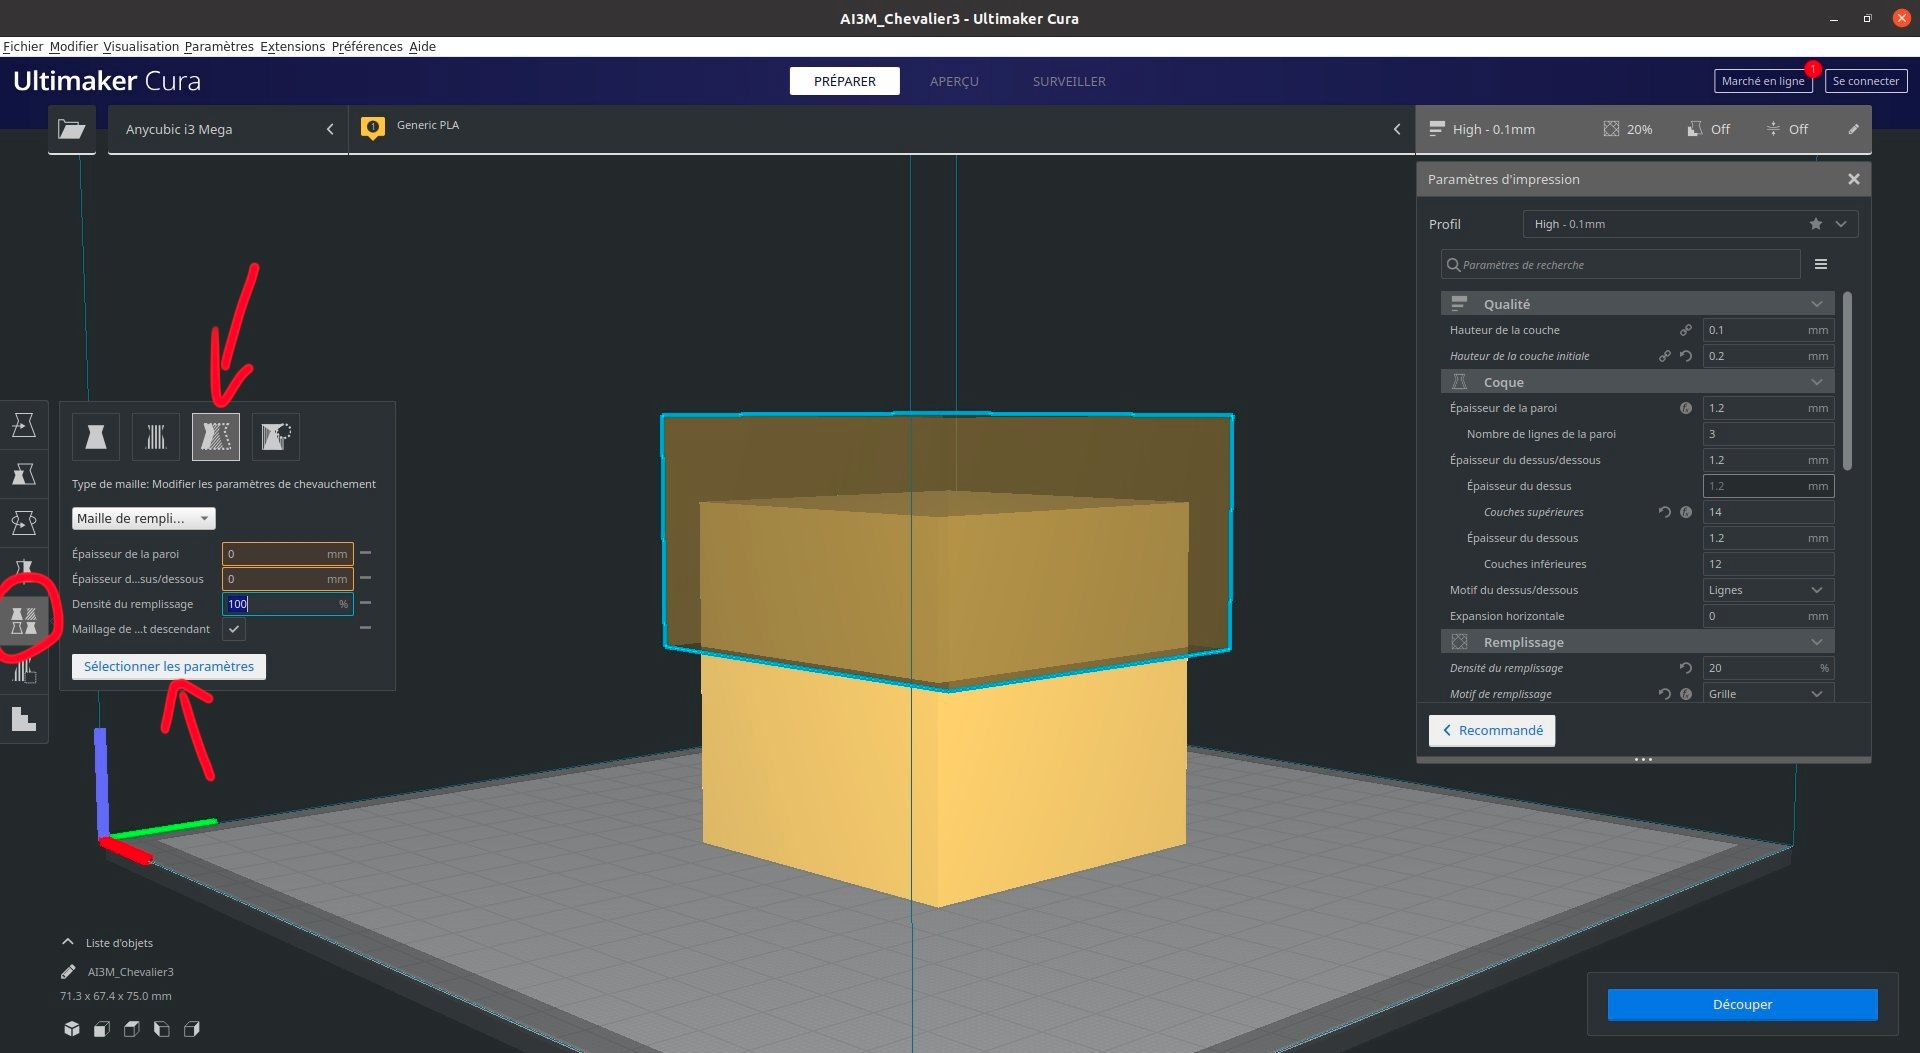
Task: Collapse the Remplissage section
Action: point(1637,642)
